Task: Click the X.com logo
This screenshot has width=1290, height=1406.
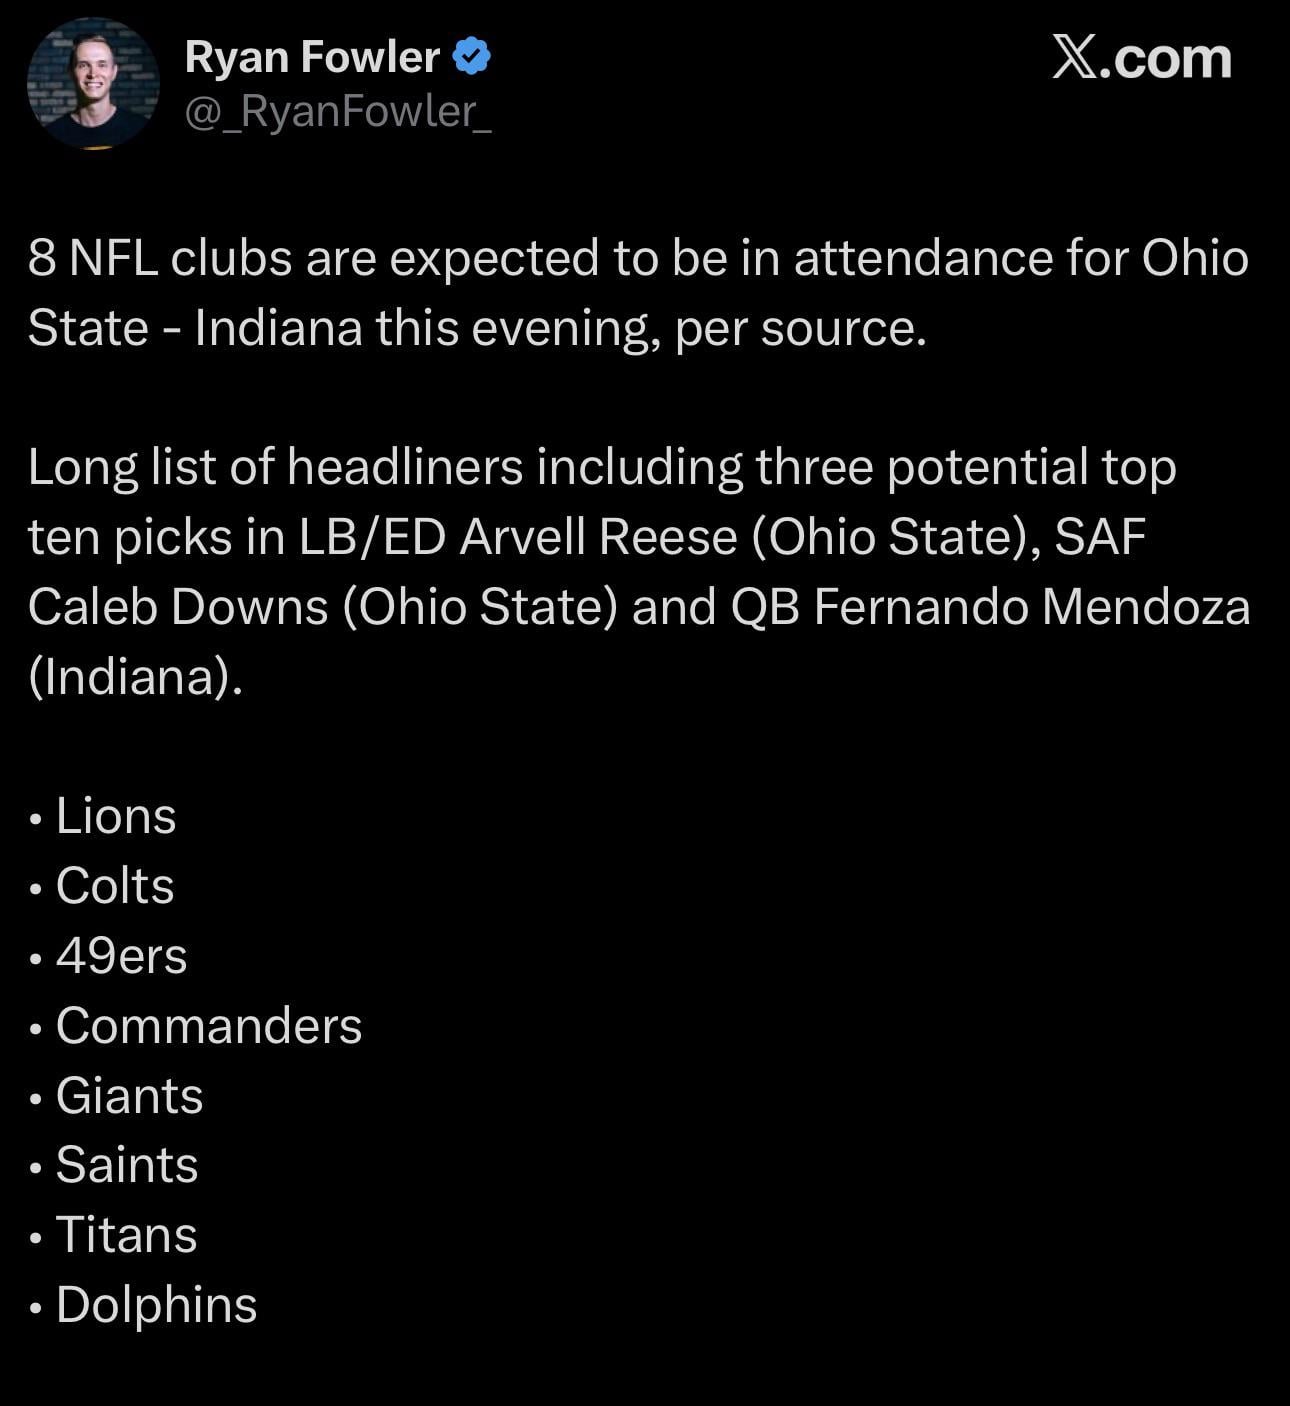Action: tap(1141, 58)
